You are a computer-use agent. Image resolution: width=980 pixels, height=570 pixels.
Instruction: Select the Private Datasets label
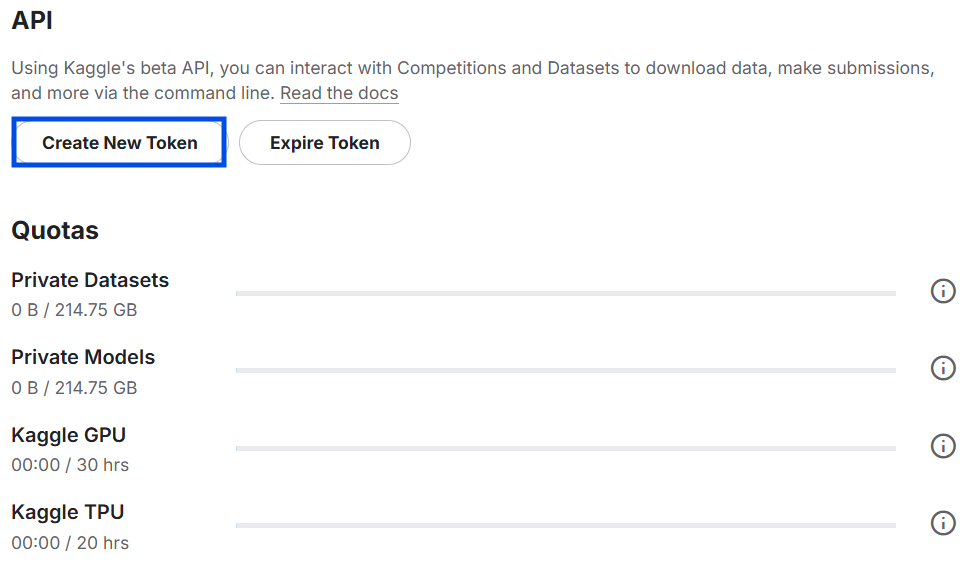coord(90,280)
